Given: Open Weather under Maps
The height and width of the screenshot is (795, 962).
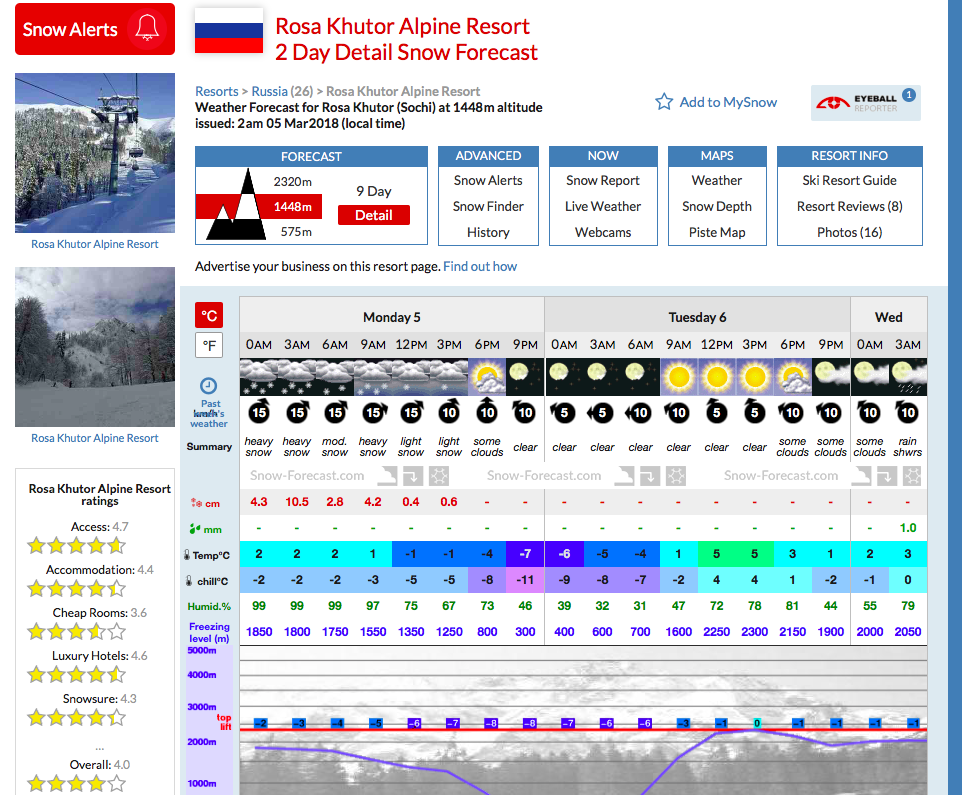Looking at the screenshot, I should pyautogui.click(x=717, y=180).
